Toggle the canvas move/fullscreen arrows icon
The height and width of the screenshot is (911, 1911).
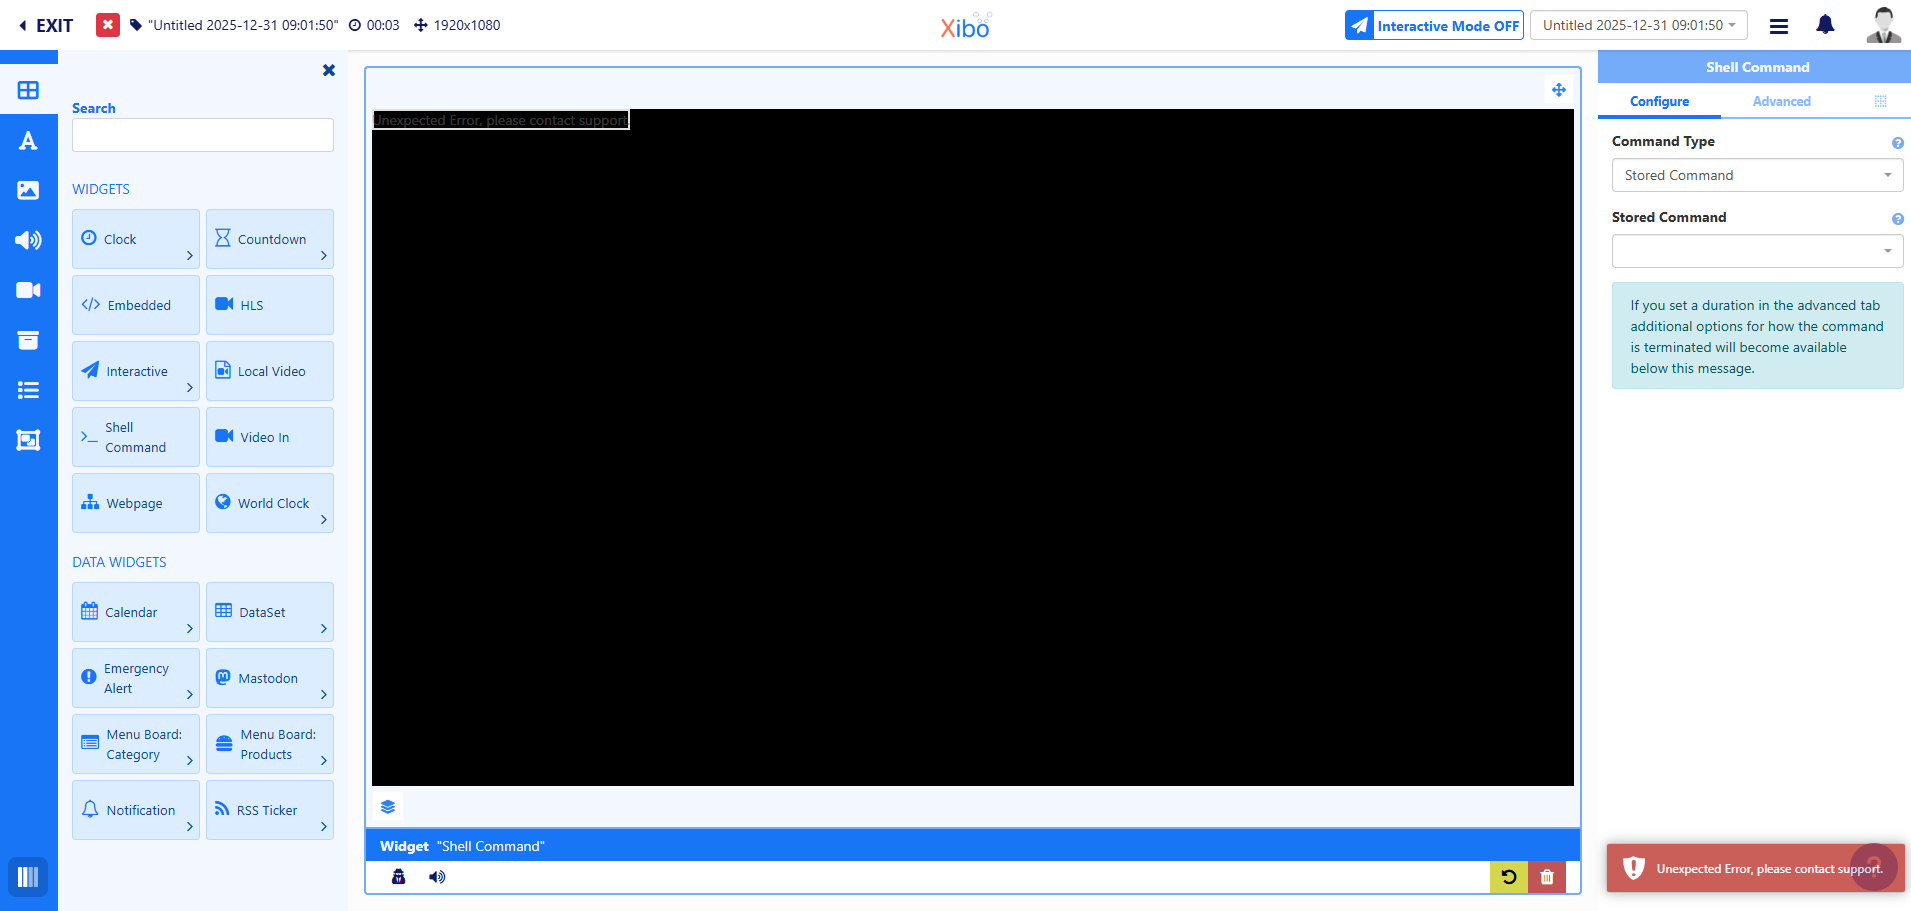(1558, 90)
